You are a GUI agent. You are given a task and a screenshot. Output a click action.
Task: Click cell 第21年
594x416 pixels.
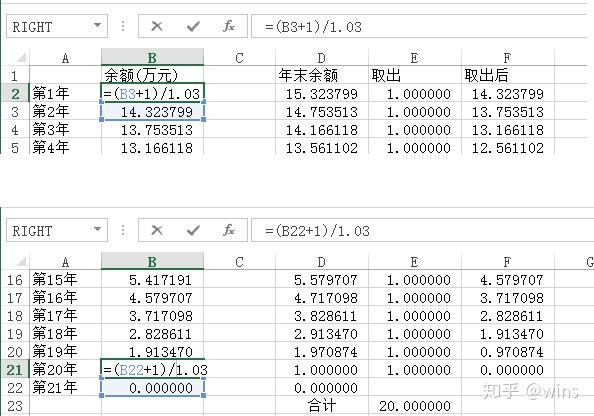tap(65, 388)
